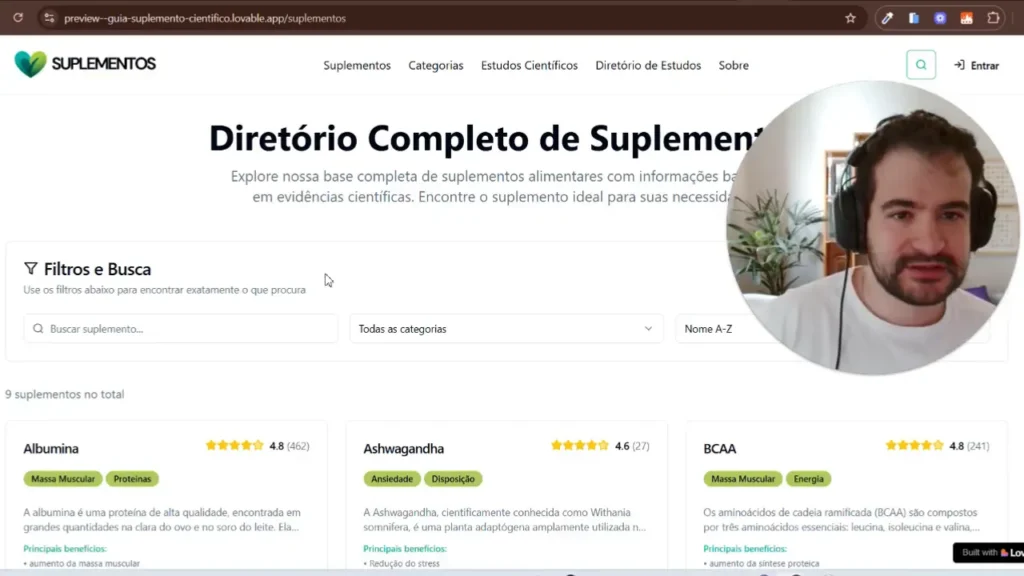
Task: Click the green heart Suplementos logo
Action: 30,64
